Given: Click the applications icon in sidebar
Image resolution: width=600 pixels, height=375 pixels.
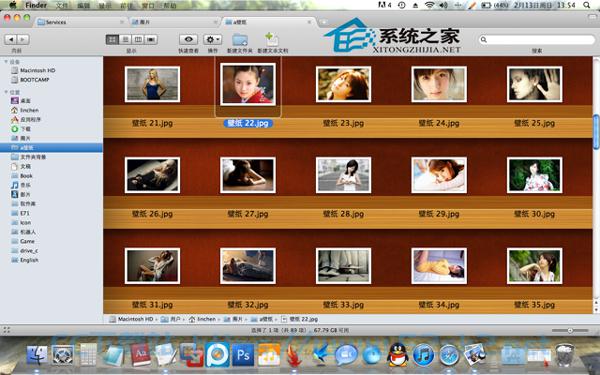Looking at the screenshot, I should 15,119.
